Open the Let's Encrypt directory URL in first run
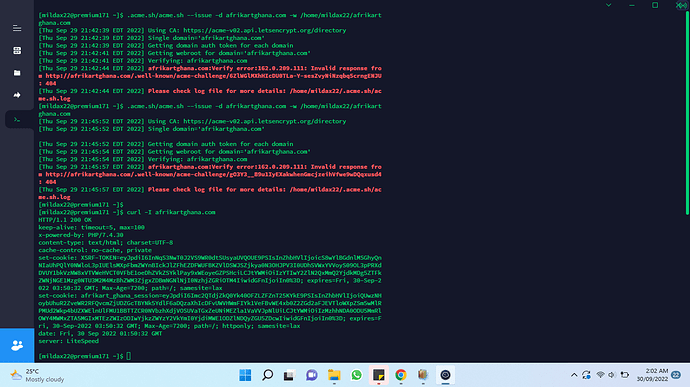The image size is (690, 387). click(x=264, y=30)
